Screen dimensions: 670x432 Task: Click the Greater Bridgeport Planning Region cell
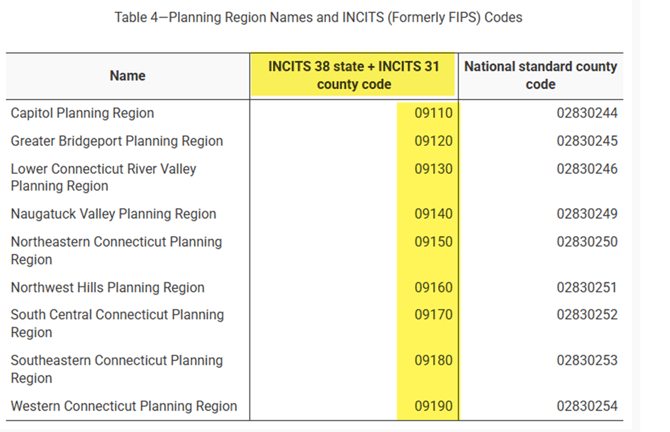(x=117, y=141)
